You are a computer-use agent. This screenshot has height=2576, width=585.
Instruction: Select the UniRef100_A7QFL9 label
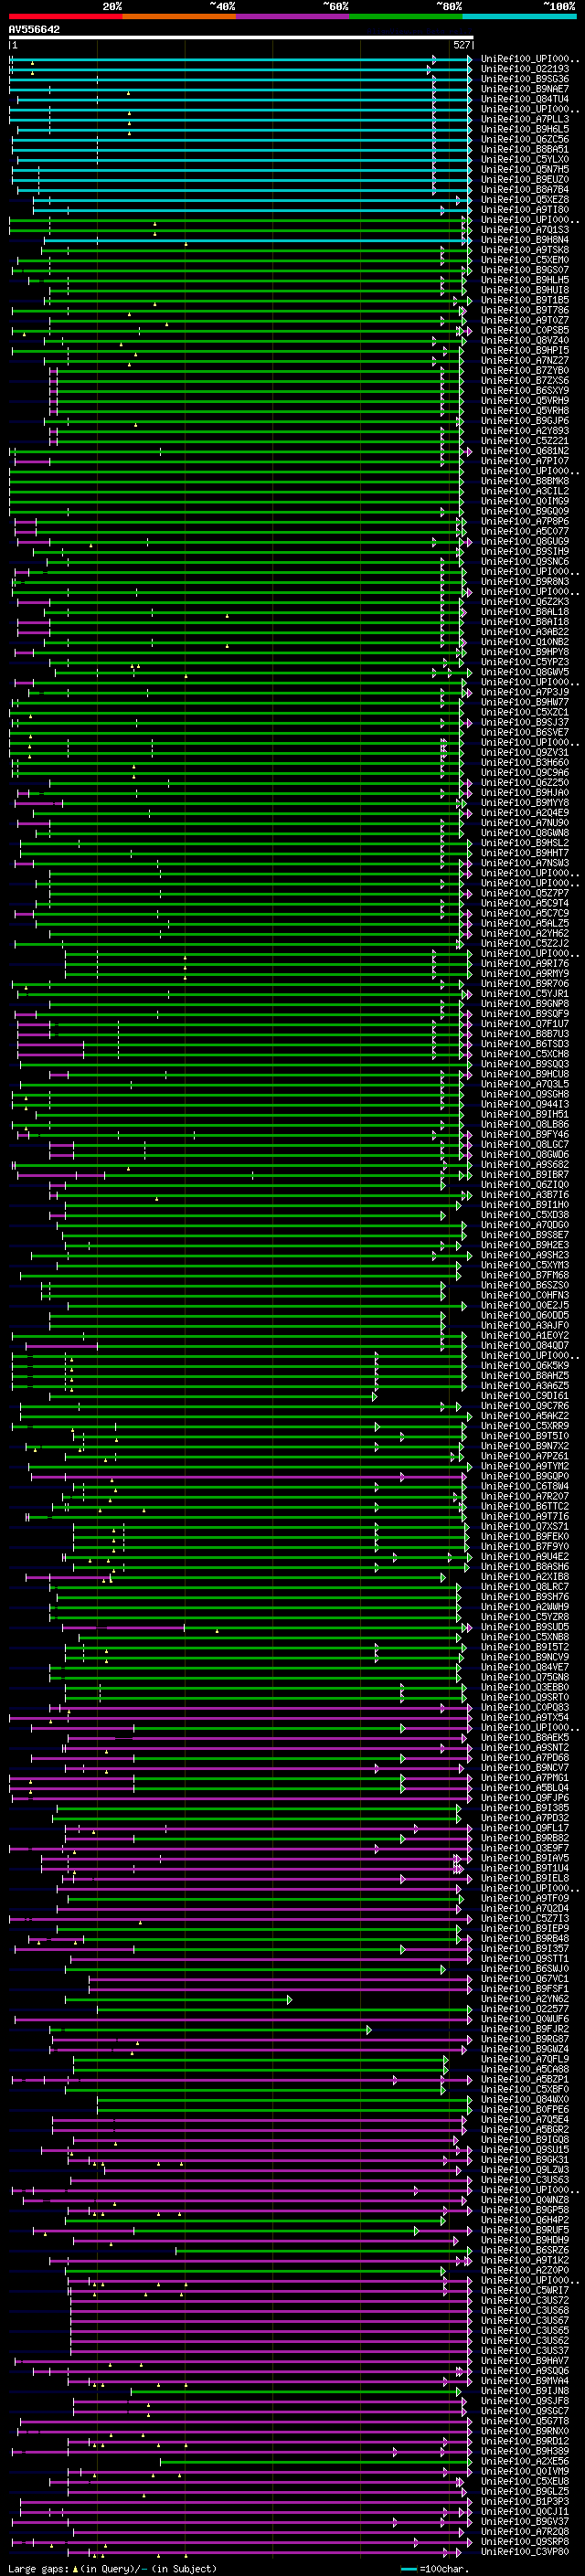point(525,2059)
